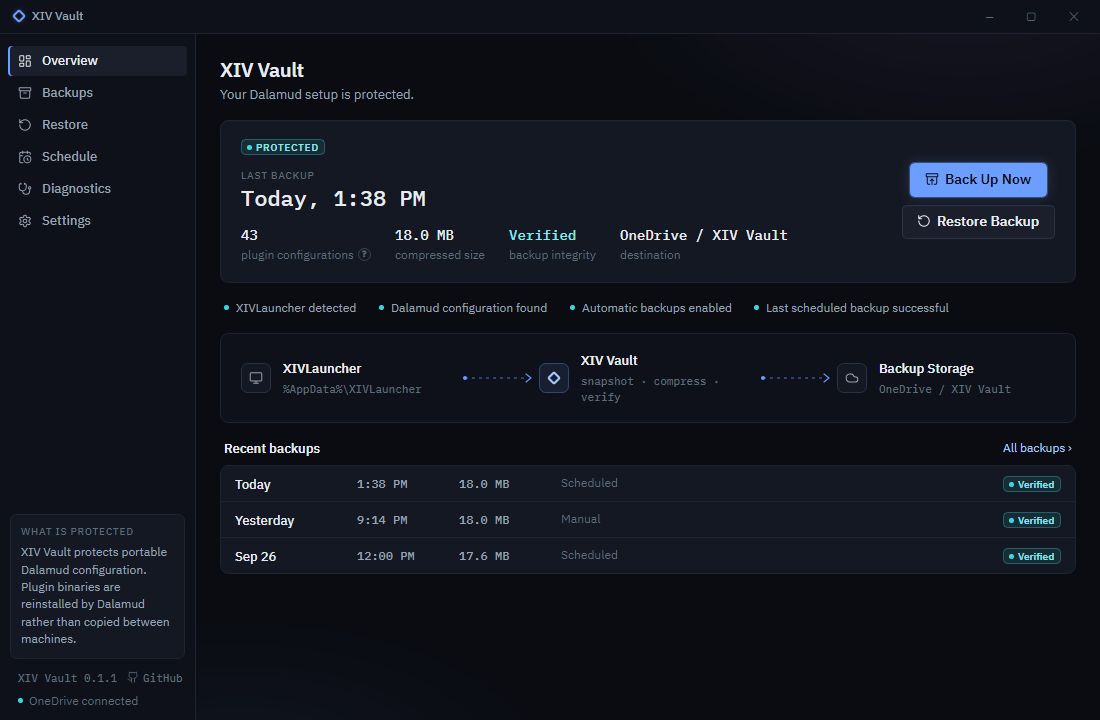Click the Settings gear icon in sidebar

(x=25, y=221)
